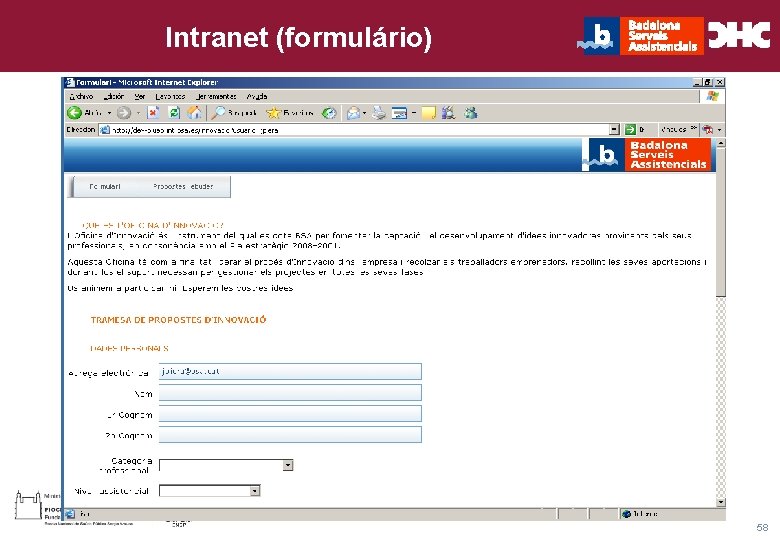Open the Favoritos menu
Image resolution: width=780 pixels, height=540 pixels.
[x=170, y=96]
